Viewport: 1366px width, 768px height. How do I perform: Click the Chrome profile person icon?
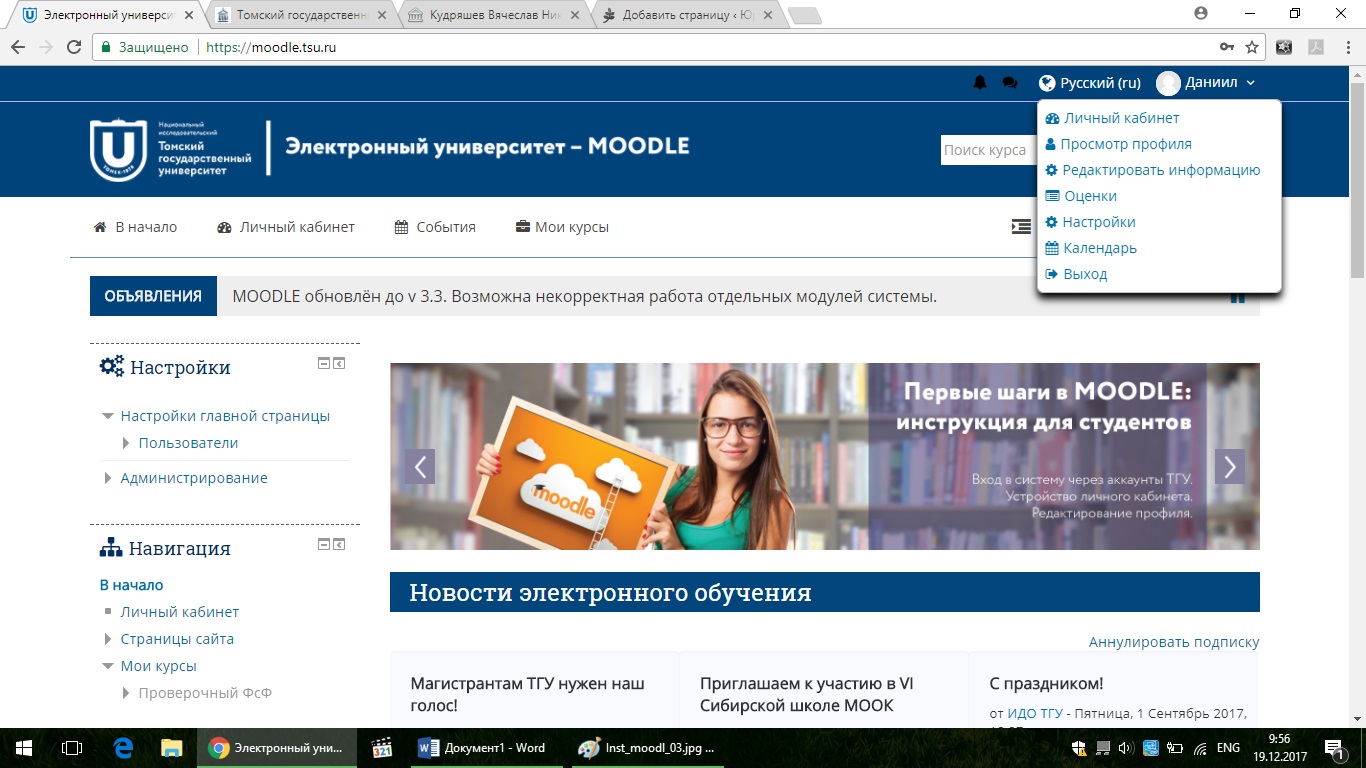(1201, 13)
